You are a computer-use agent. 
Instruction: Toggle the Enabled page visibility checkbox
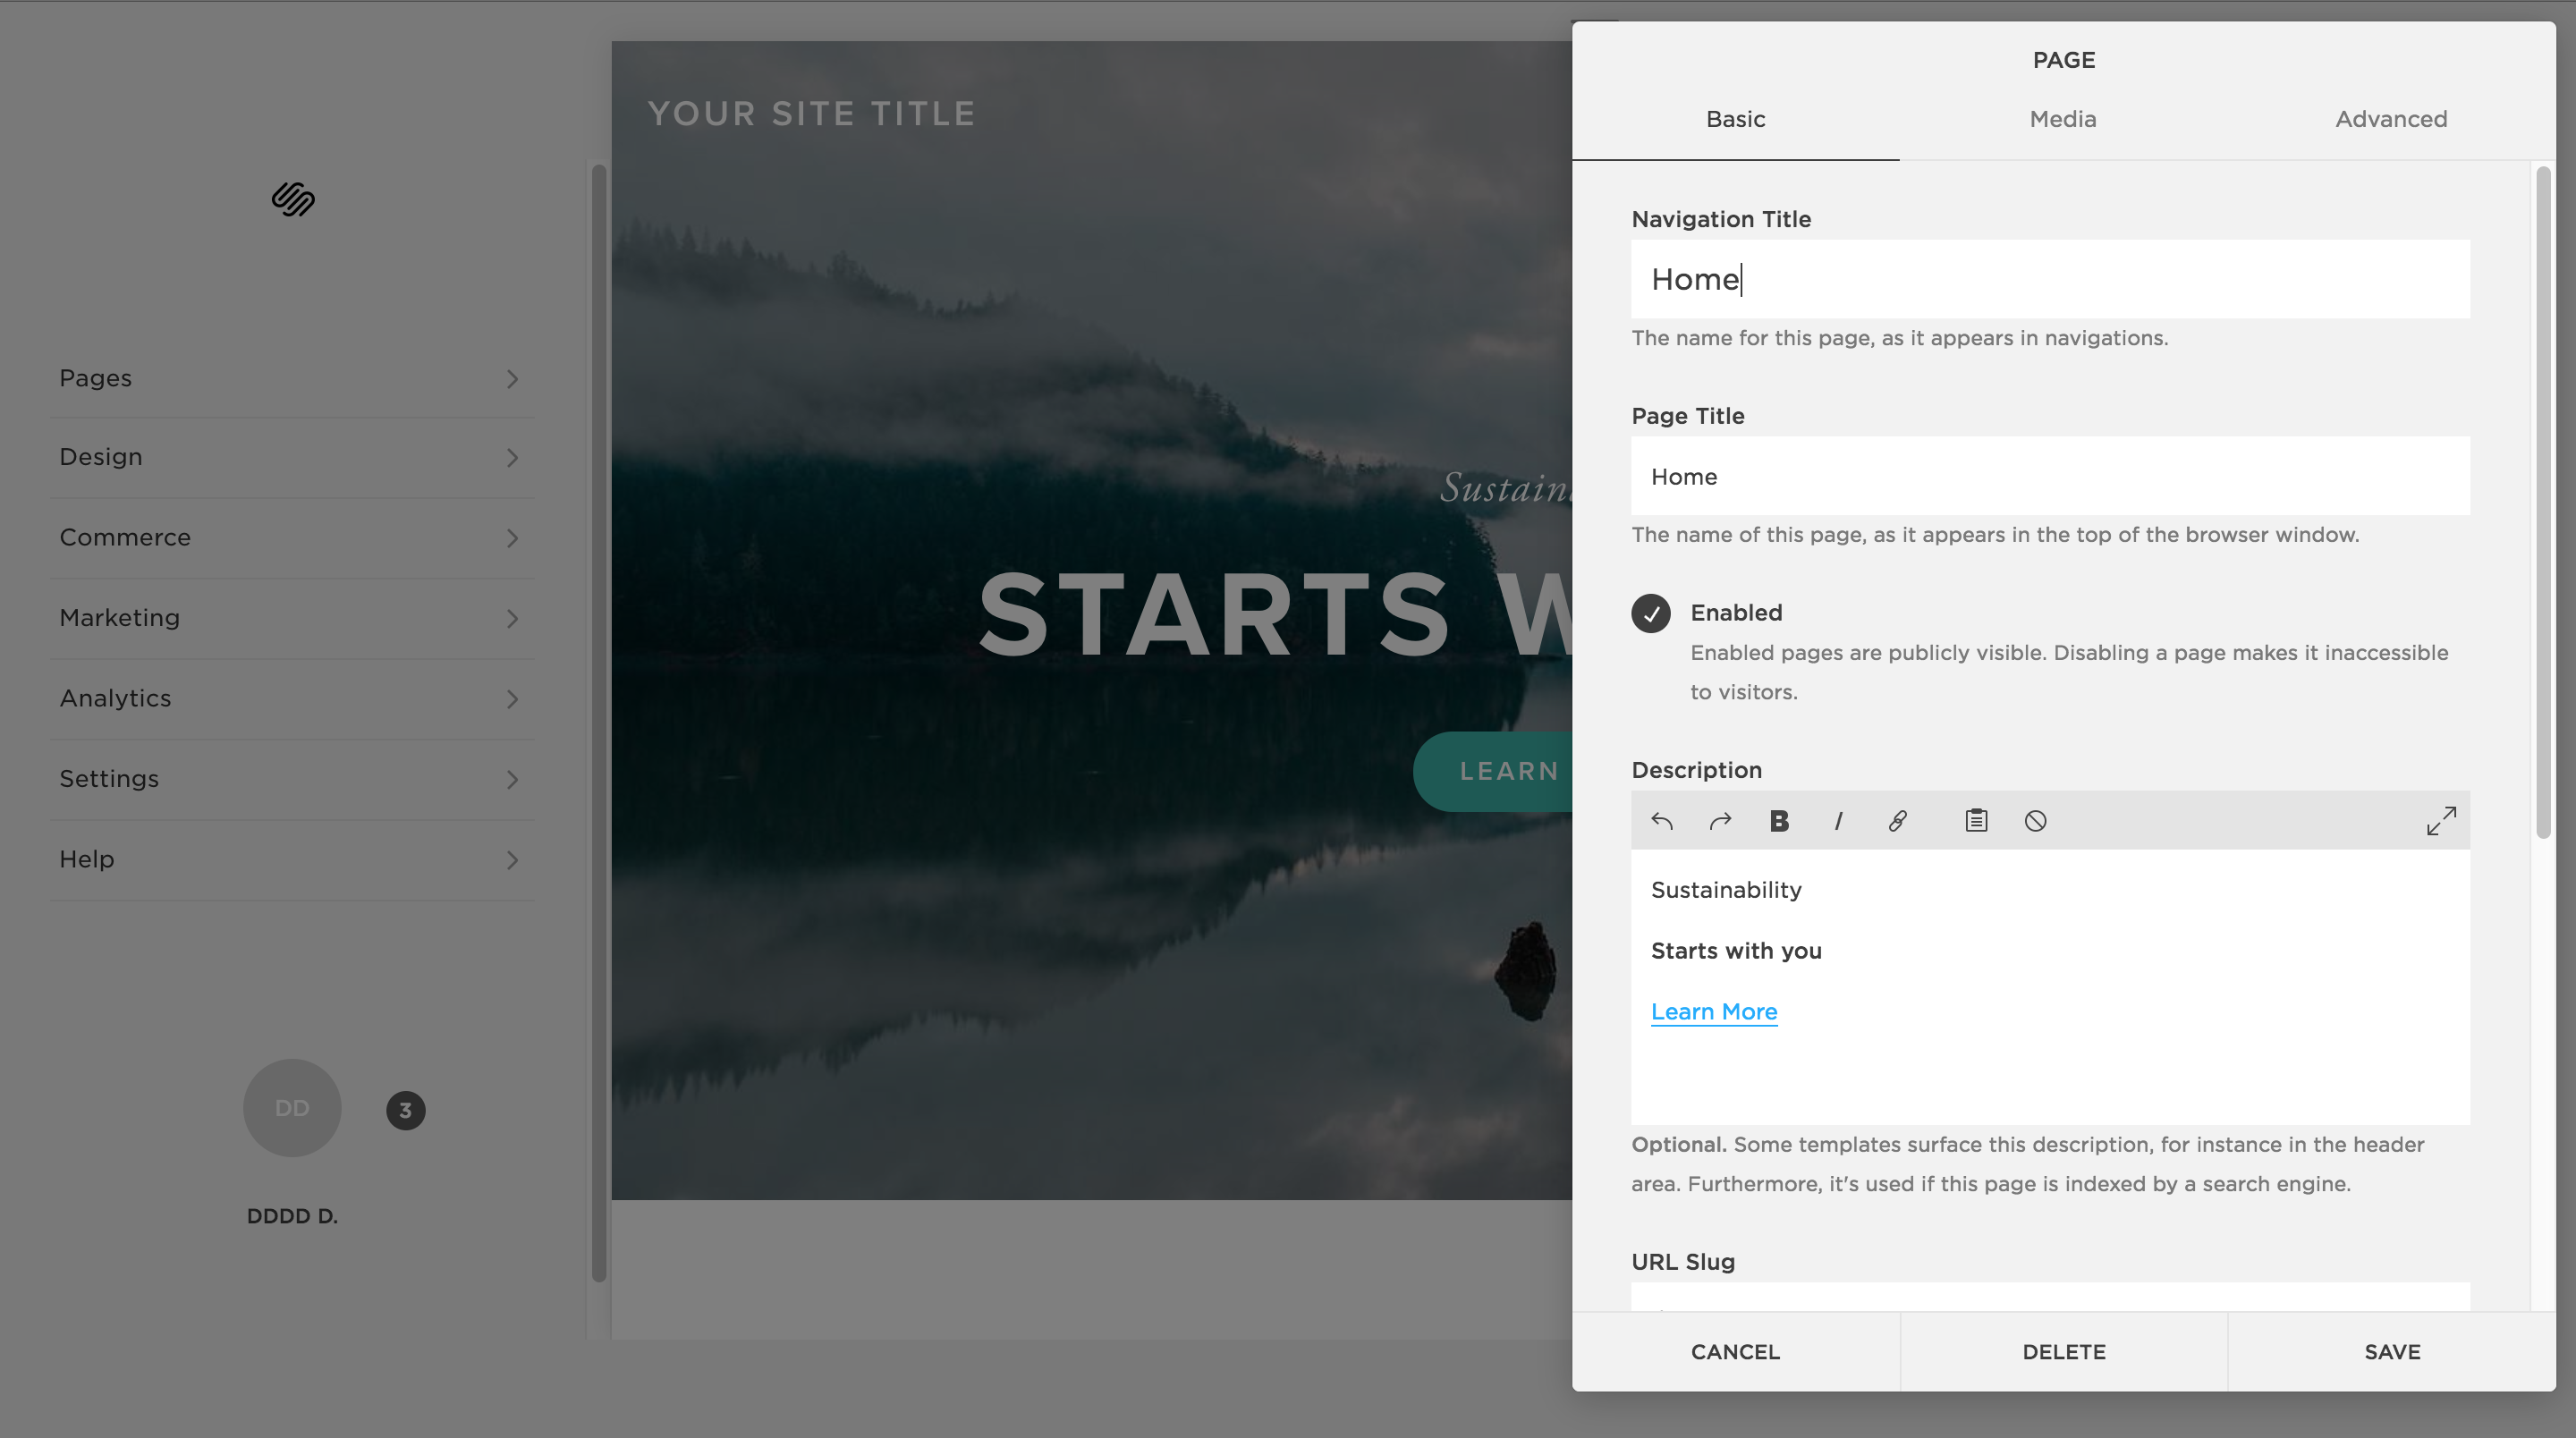[x=1650, y=612]
